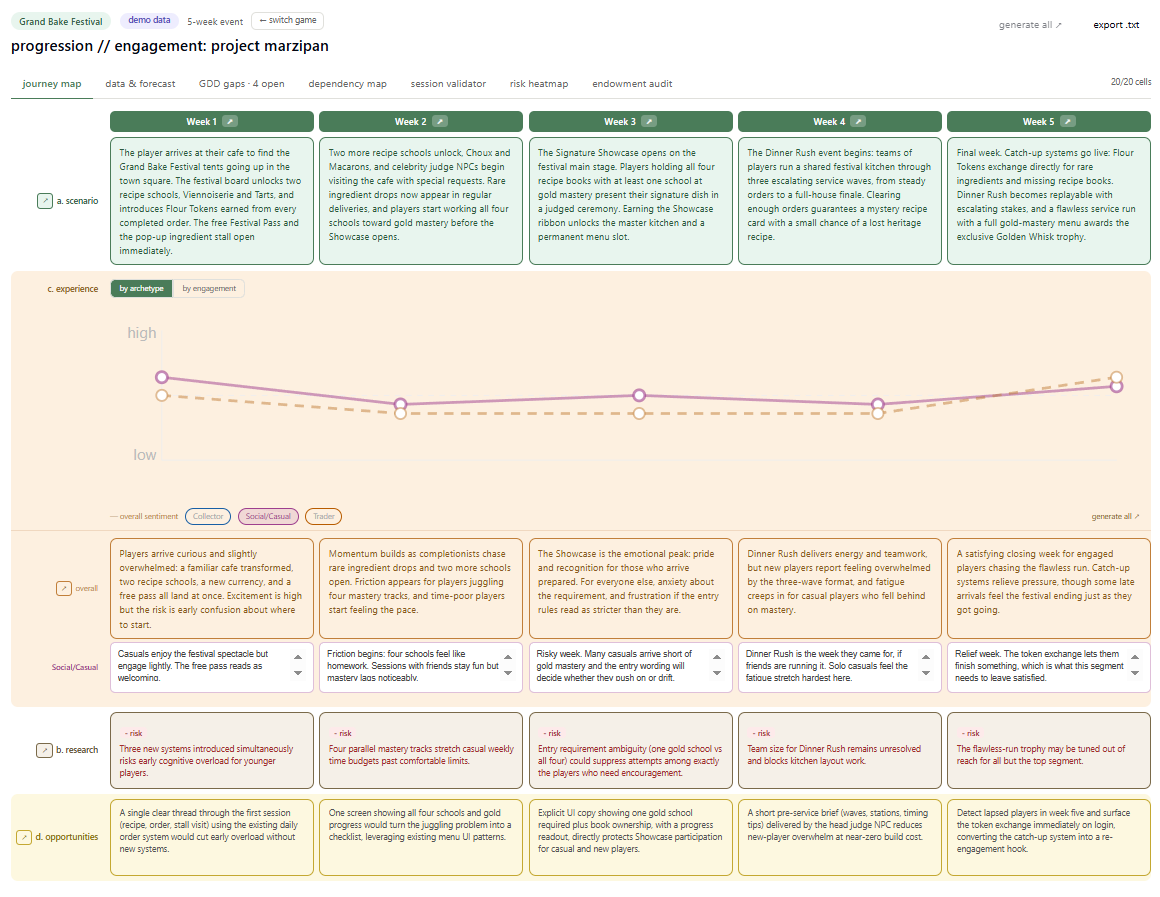
Task: Click the c. experience row label
Action: click(x=72, y=289)
